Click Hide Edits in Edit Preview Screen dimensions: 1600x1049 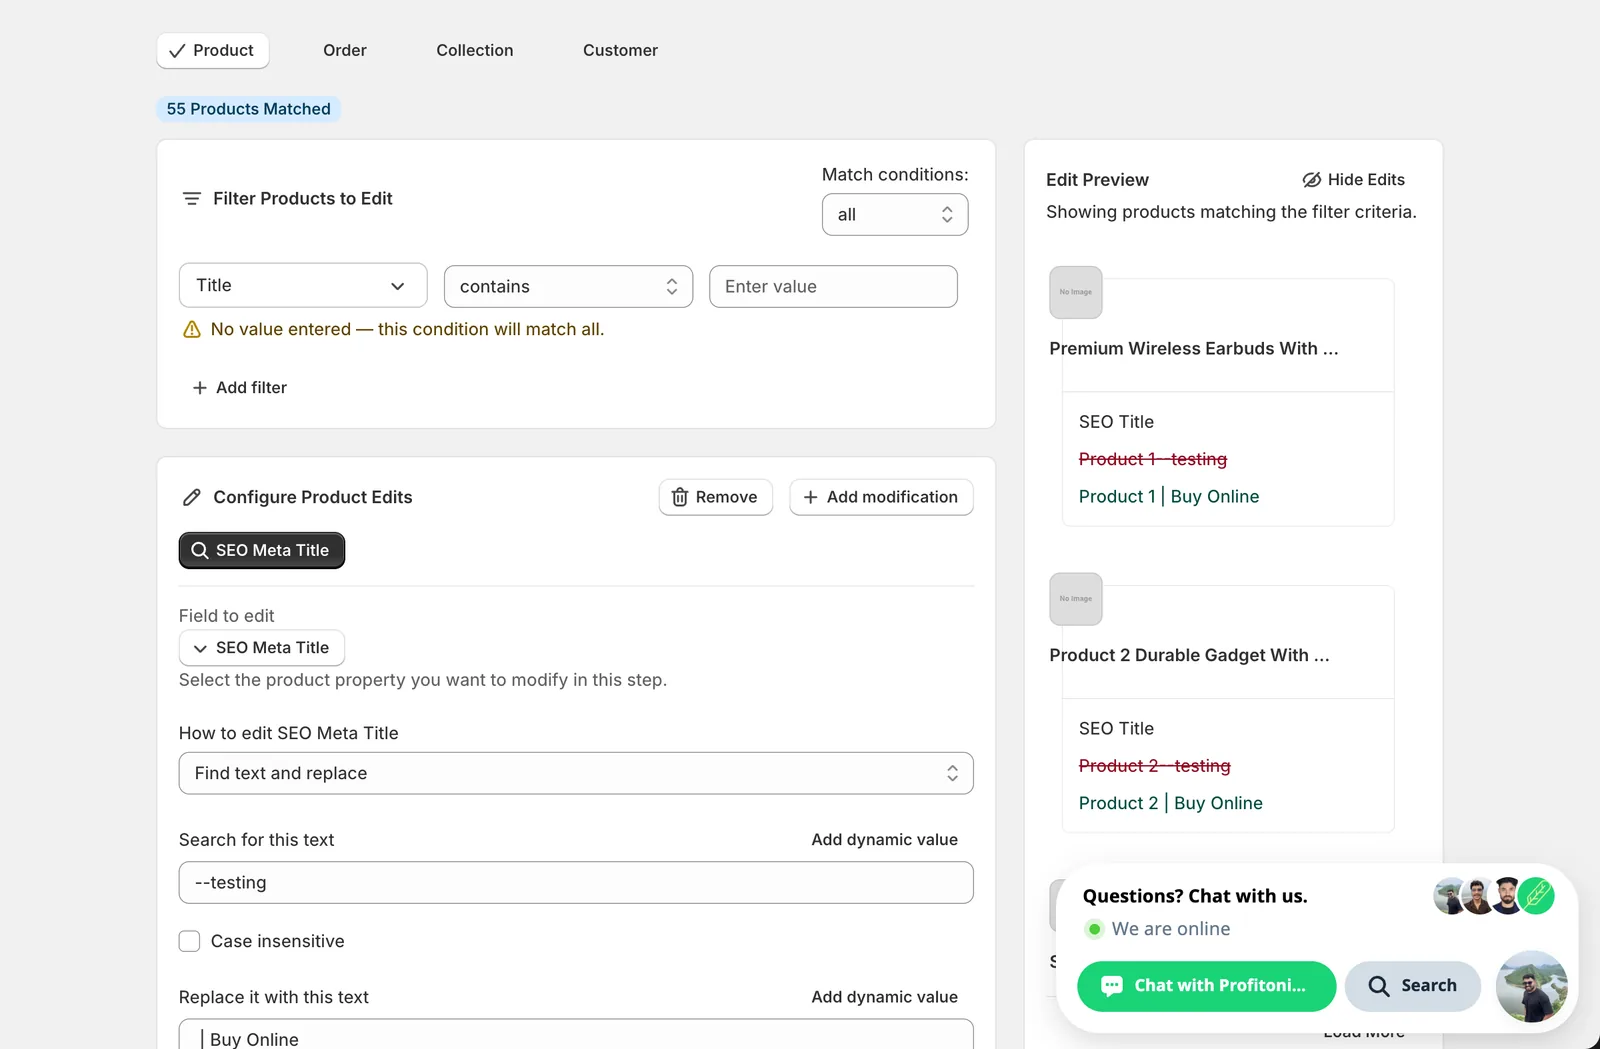(x=1354, y=180)
